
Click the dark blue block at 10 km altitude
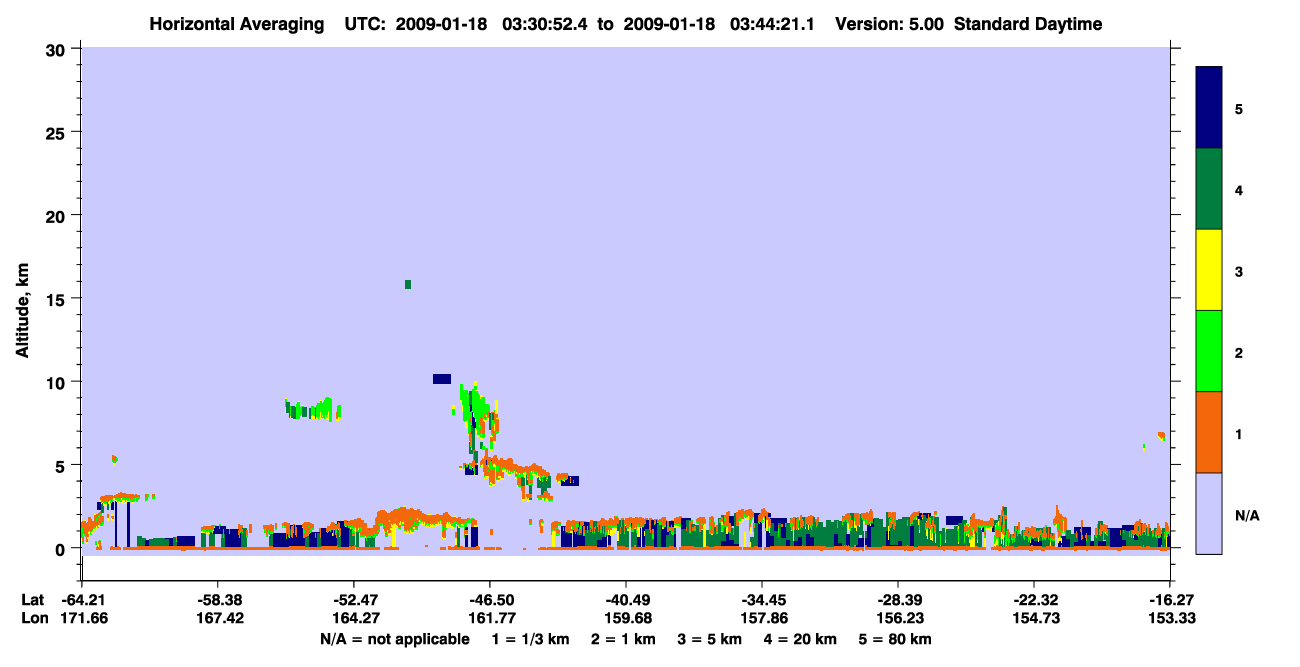(x=442, y=379)
